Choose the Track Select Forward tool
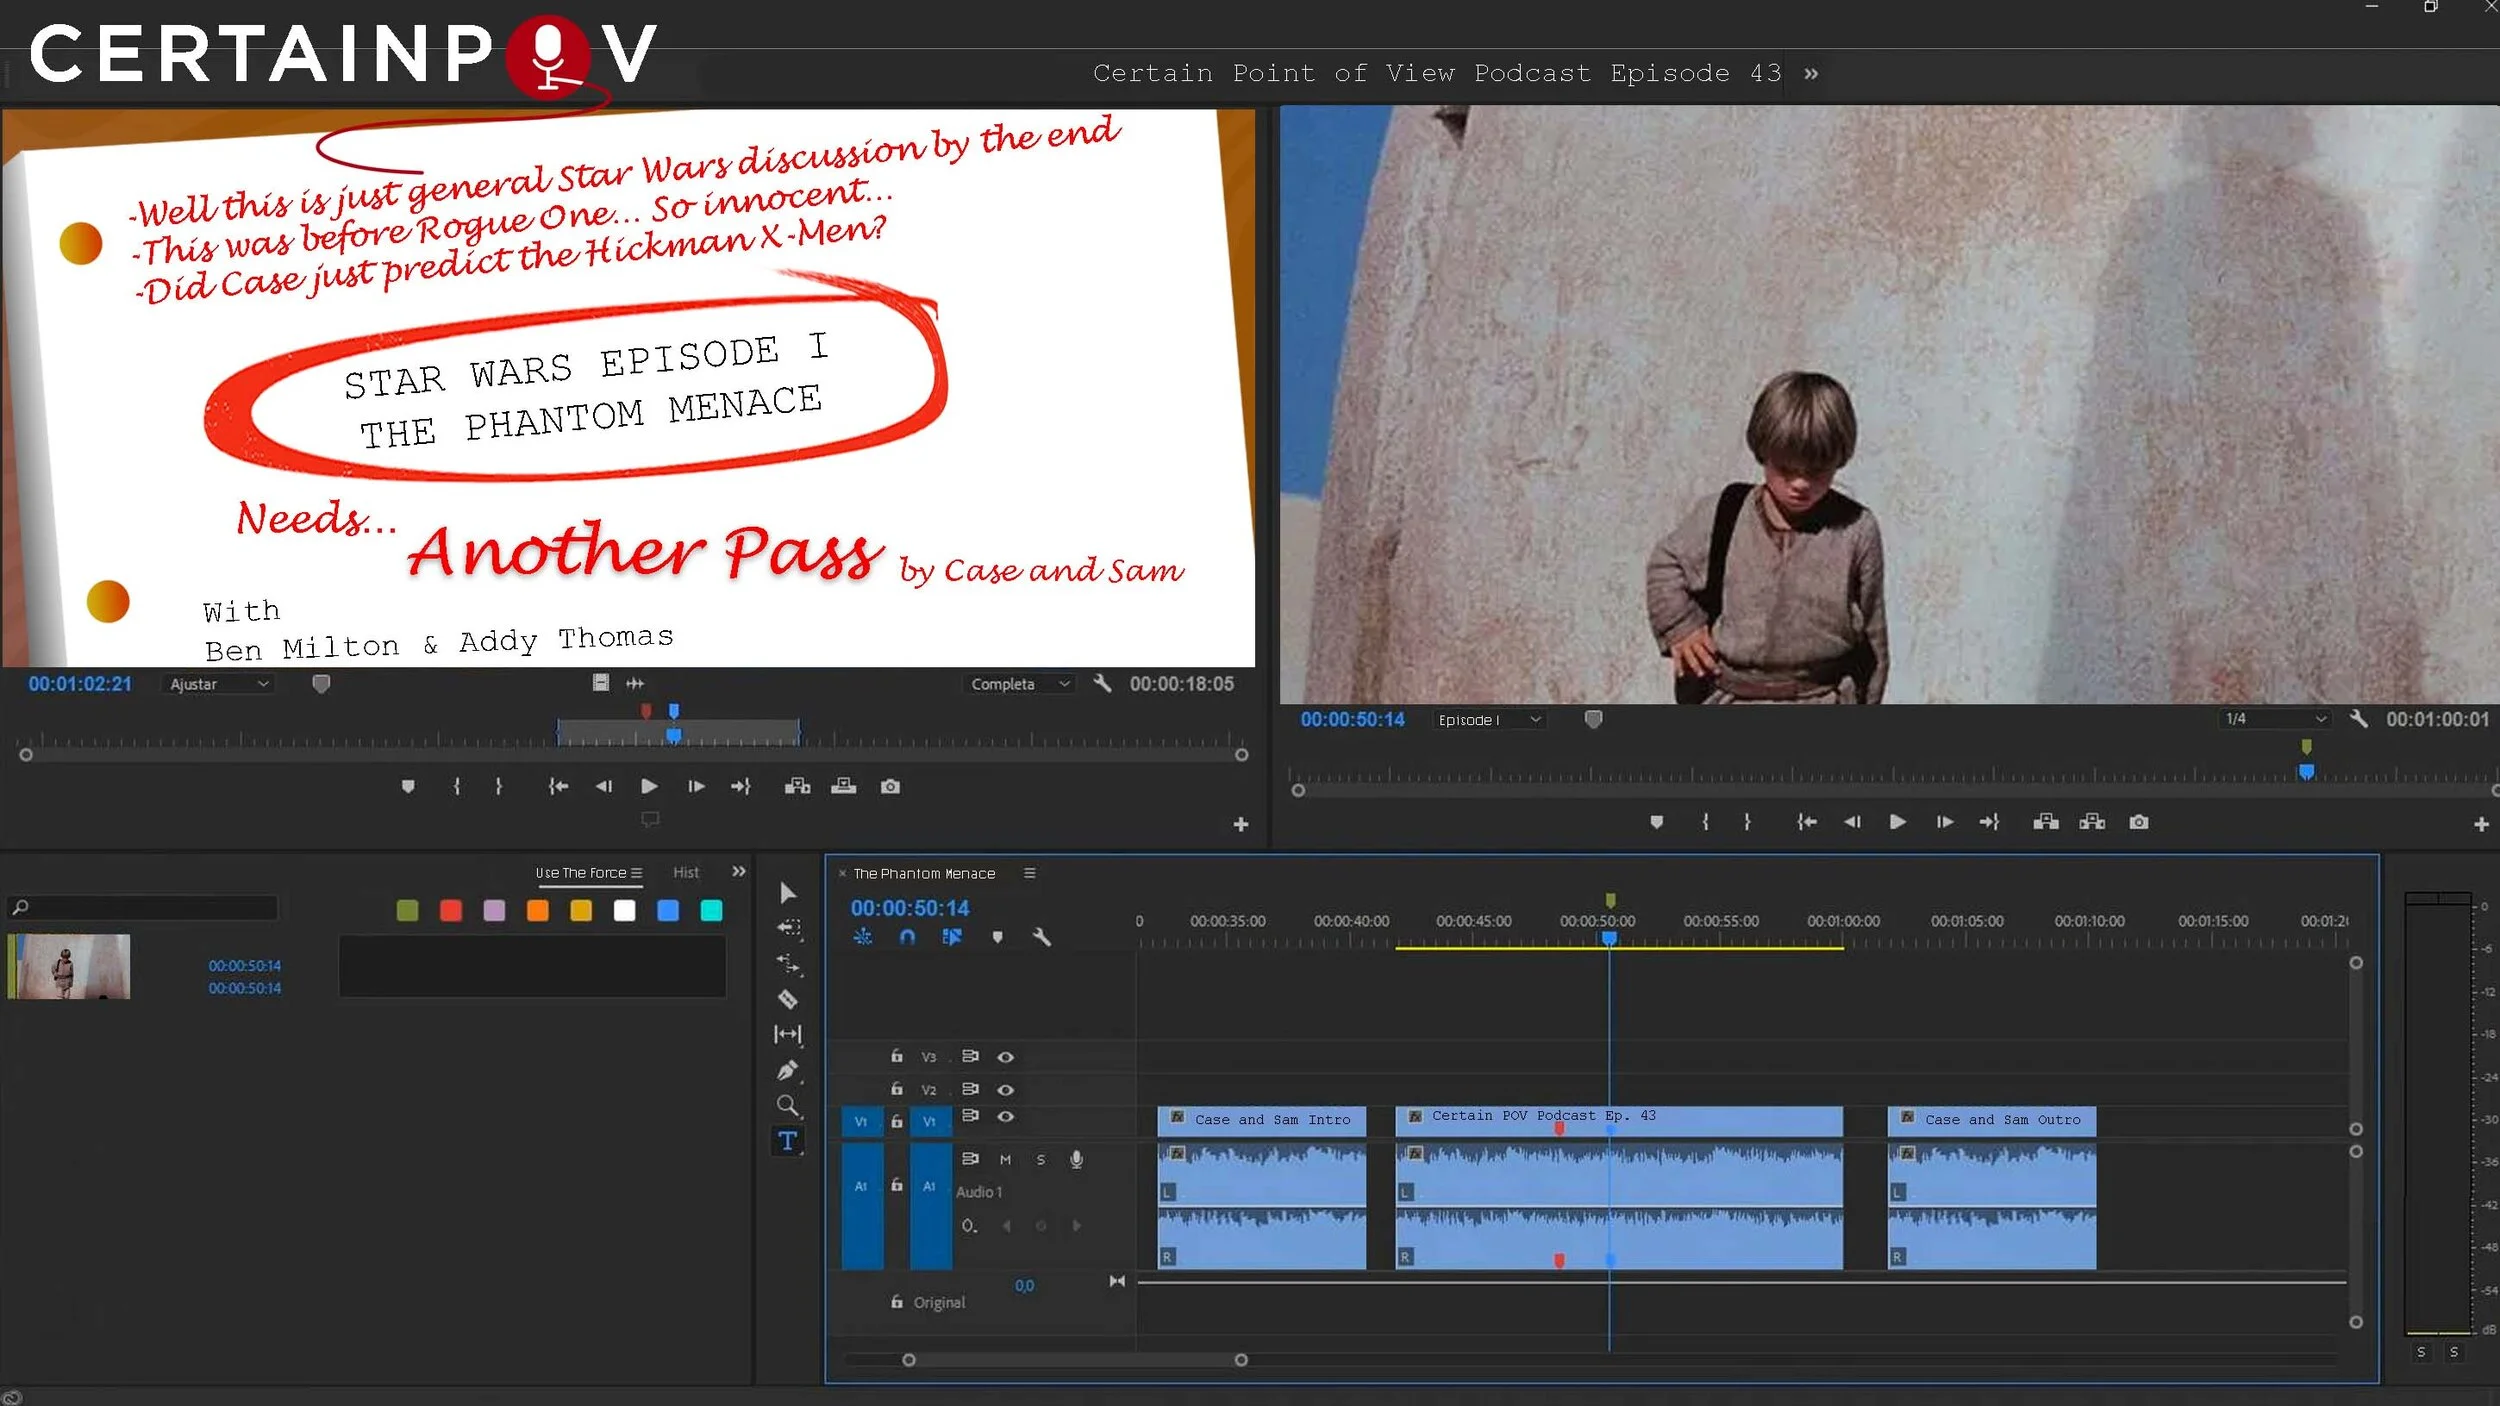 [x=789, y=928]
